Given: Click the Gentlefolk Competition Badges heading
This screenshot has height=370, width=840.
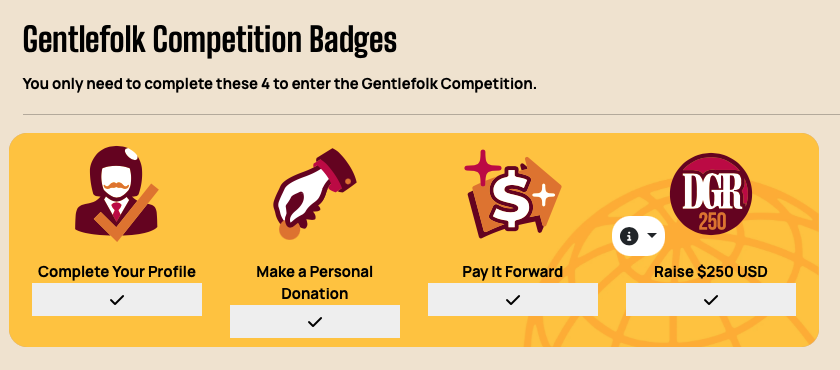Looking at the screenshot, I should coord(210,40).
